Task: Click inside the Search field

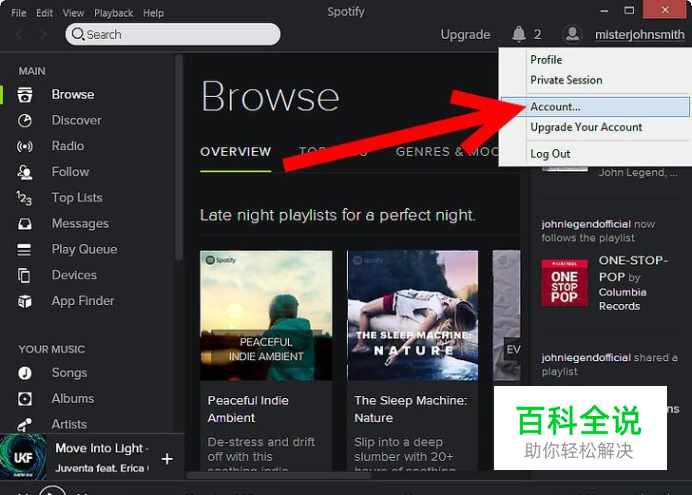Action: pyautogui.click(x=173, y=34)
